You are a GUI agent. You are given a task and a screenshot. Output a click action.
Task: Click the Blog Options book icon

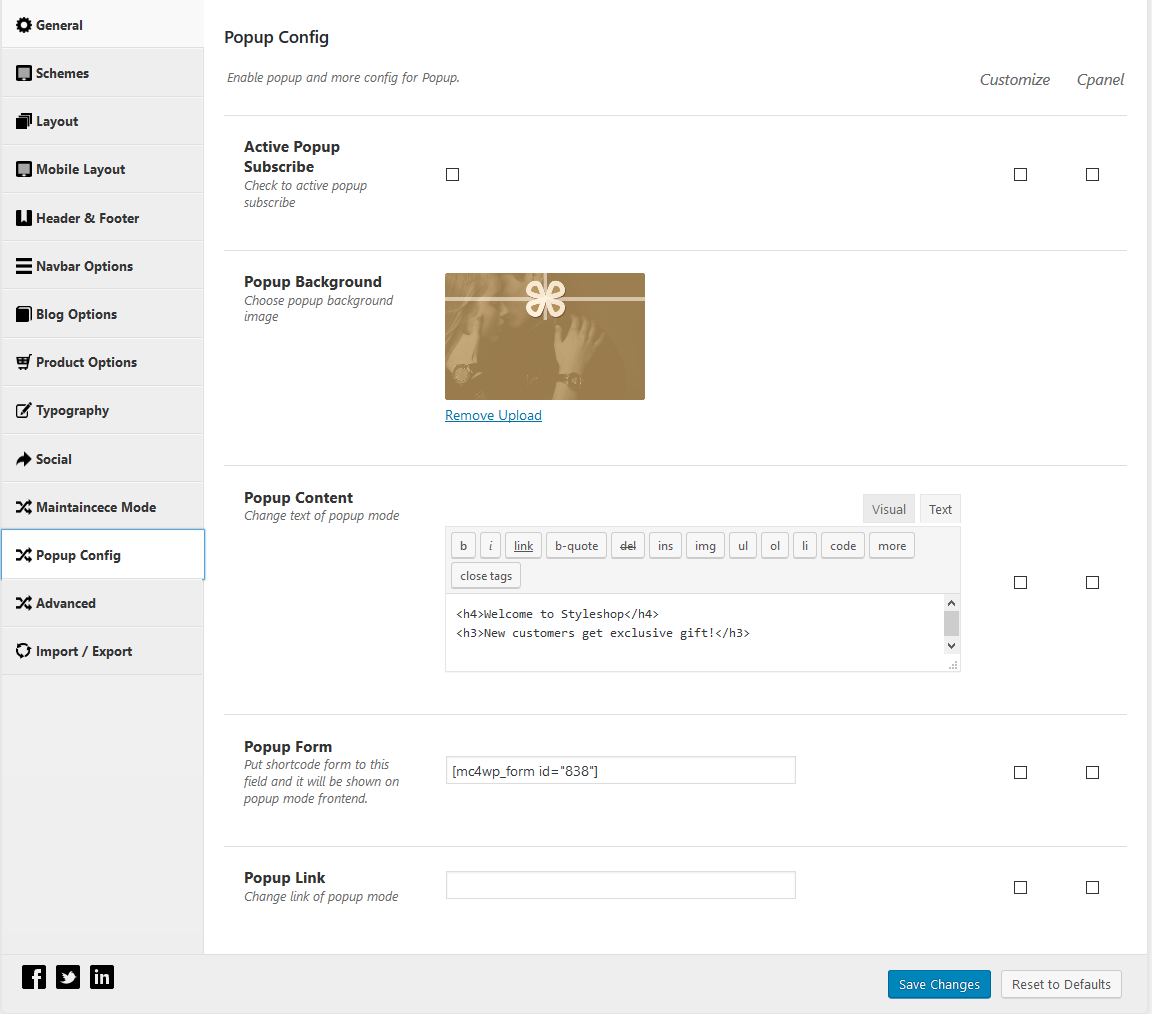tap(24, 314)
